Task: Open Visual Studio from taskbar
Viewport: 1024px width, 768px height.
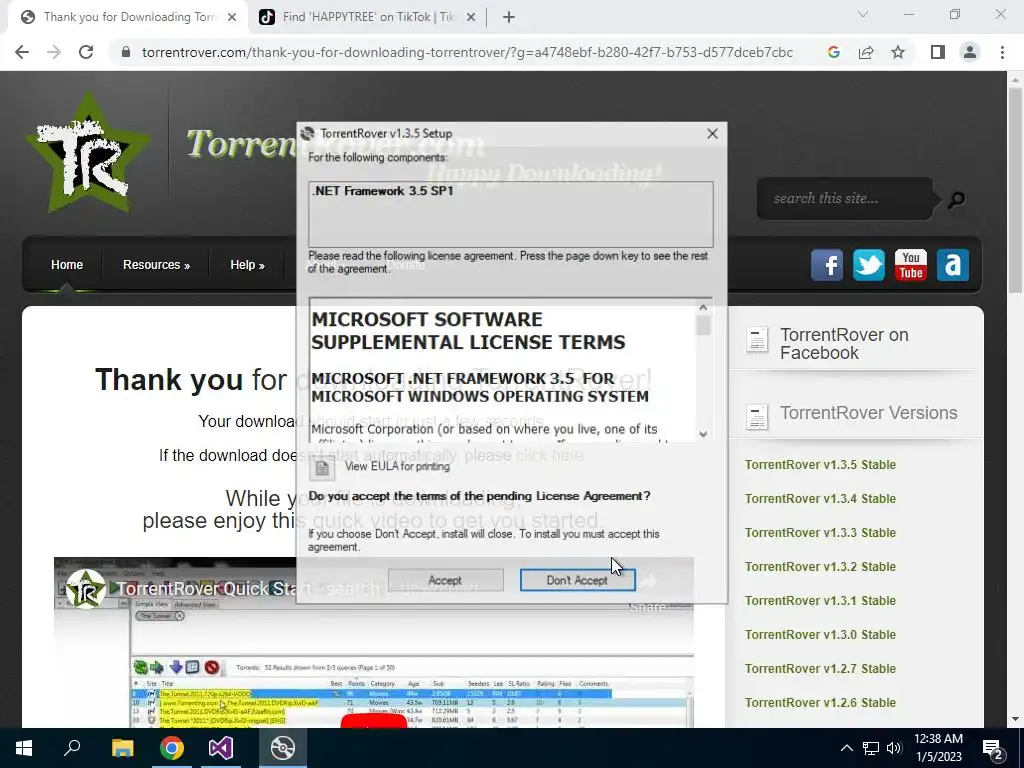Action: click(x=221, y=748)
